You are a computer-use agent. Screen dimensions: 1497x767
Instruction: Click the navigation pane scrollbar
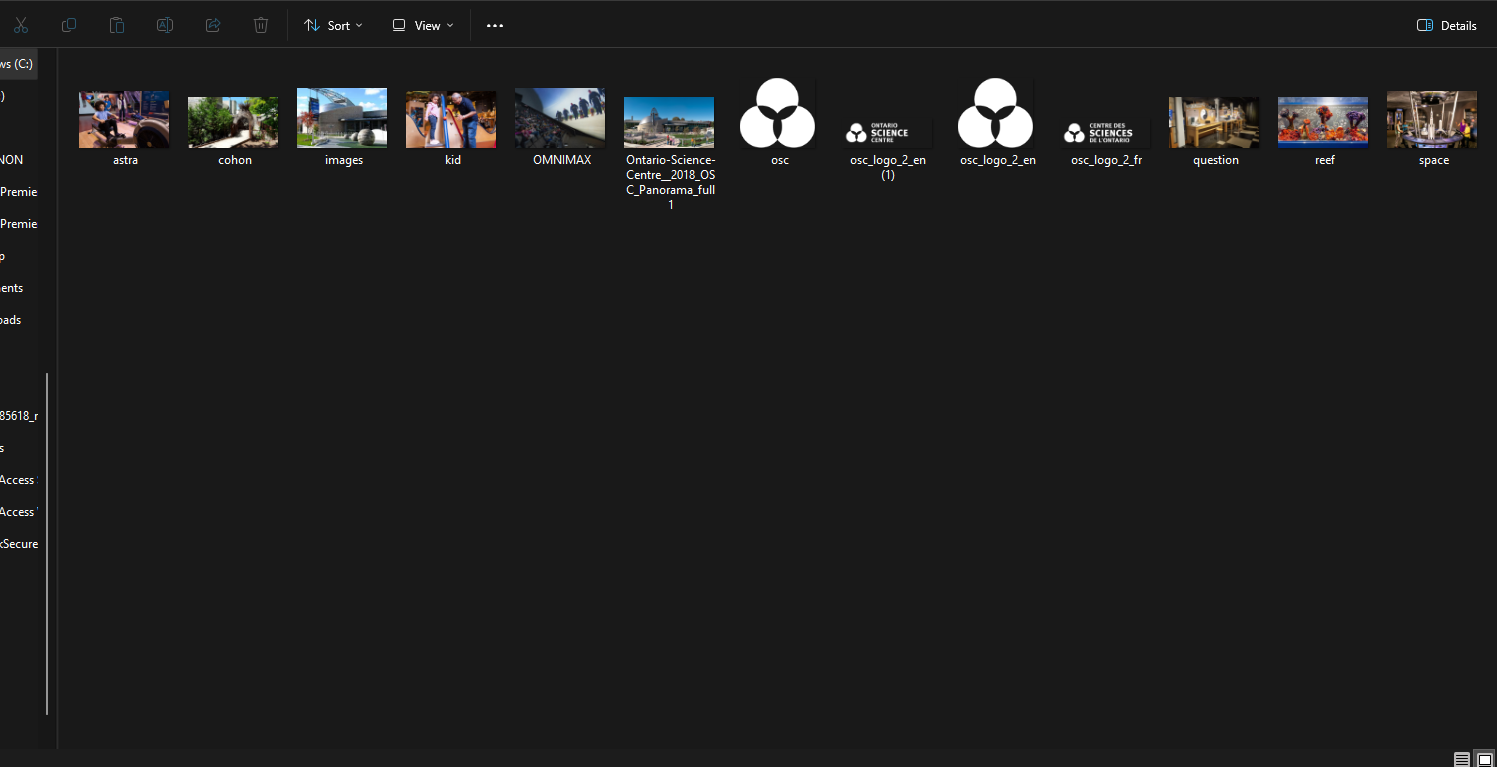click(47, 543)
